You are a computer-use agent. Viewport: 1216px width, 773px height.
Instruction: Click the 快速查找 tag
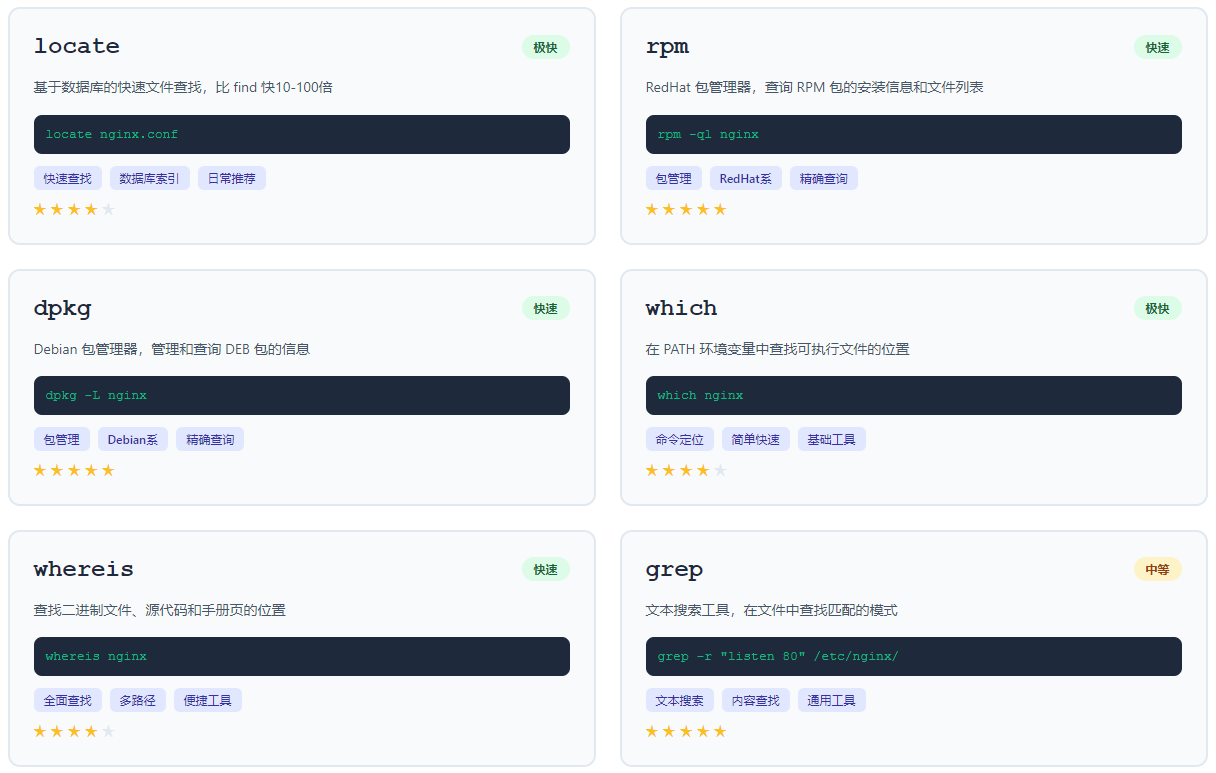point(68,178)
